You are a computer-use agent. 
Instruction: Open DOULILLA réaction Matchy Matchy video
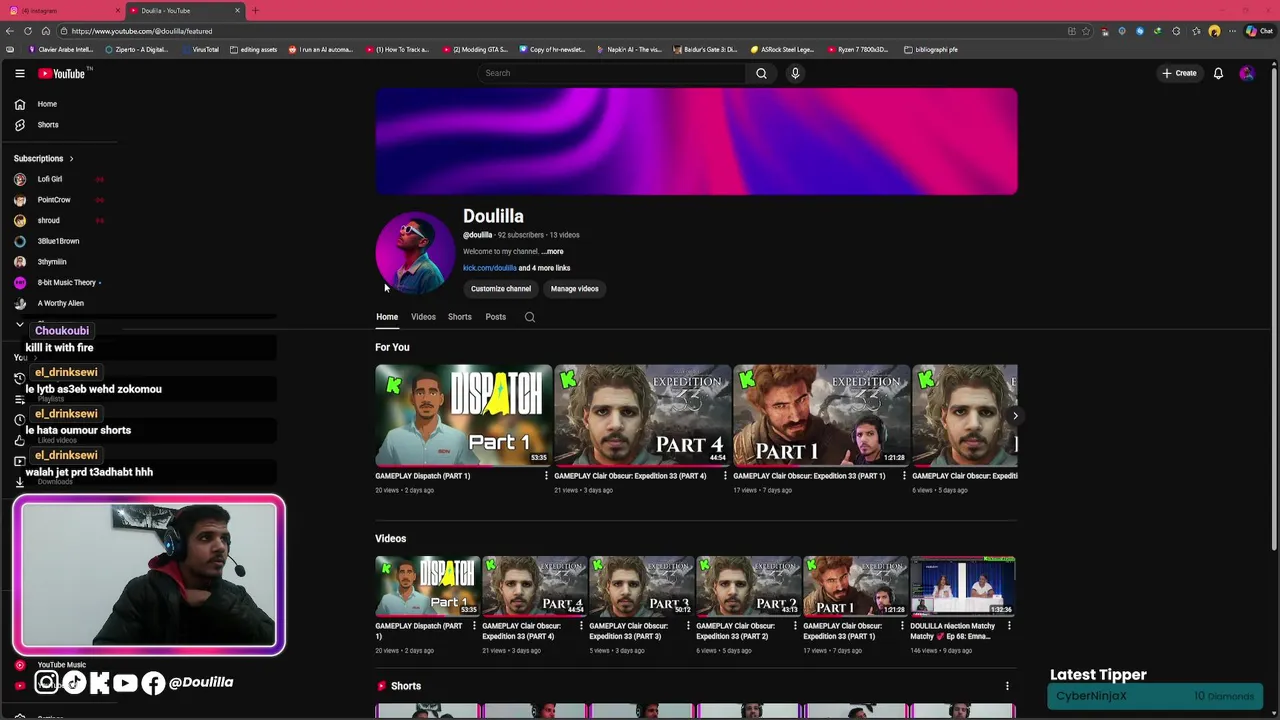pyautogui.click(x=963, y=586)
